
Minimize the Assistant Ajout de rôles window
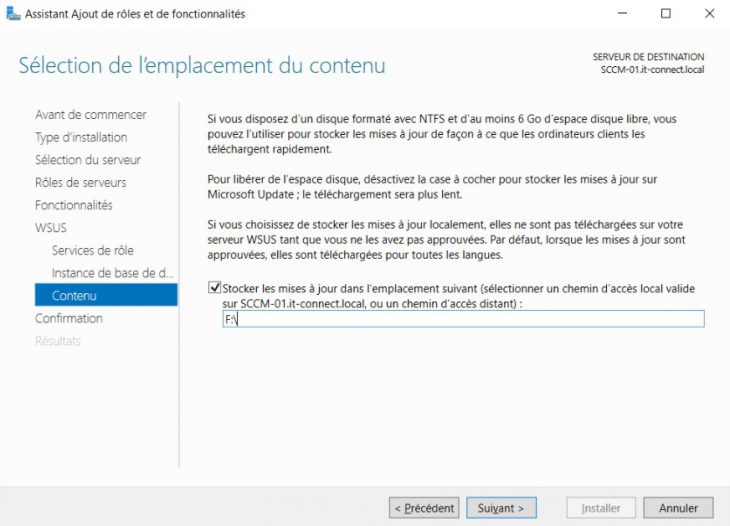click(x=622, y=13)
